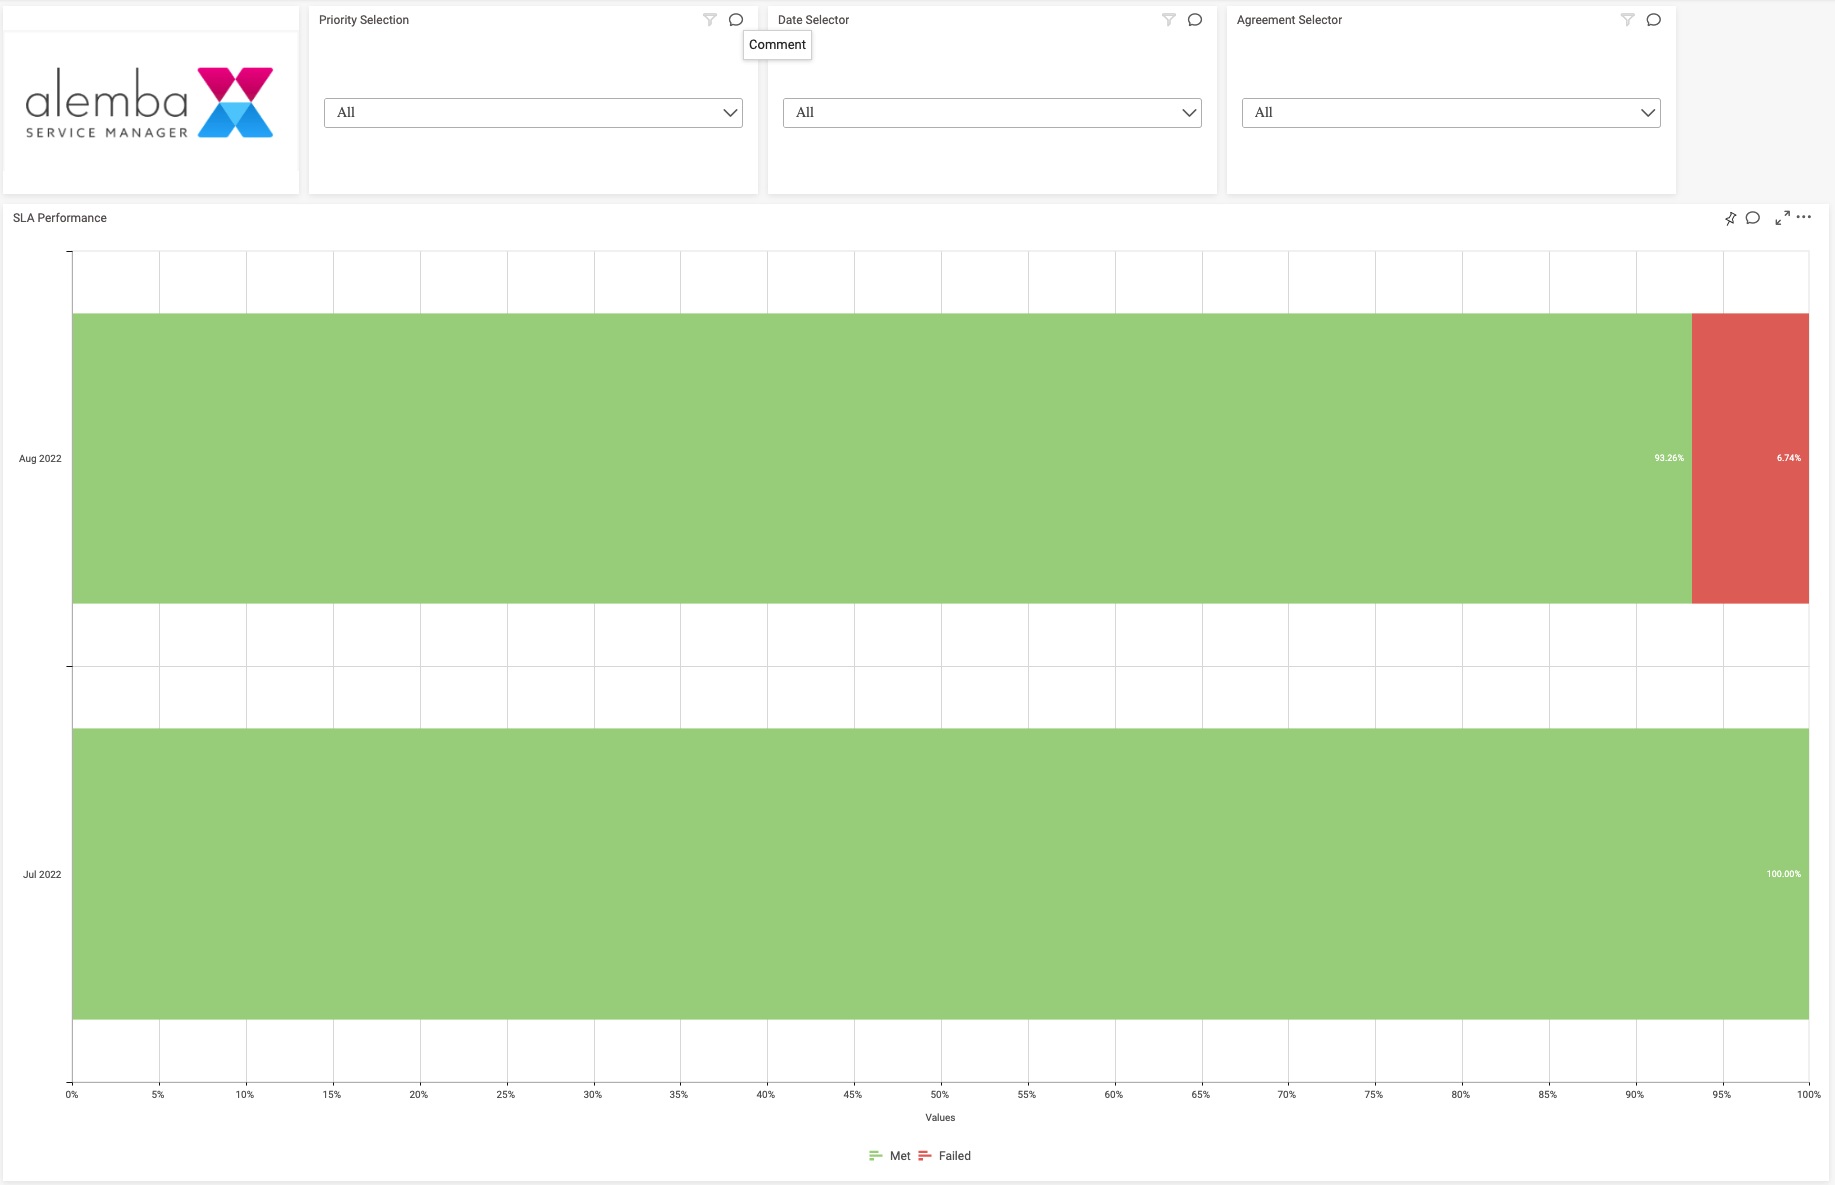
Task: Expand the Date Selector dropdown
Action: tap(992, 113)
